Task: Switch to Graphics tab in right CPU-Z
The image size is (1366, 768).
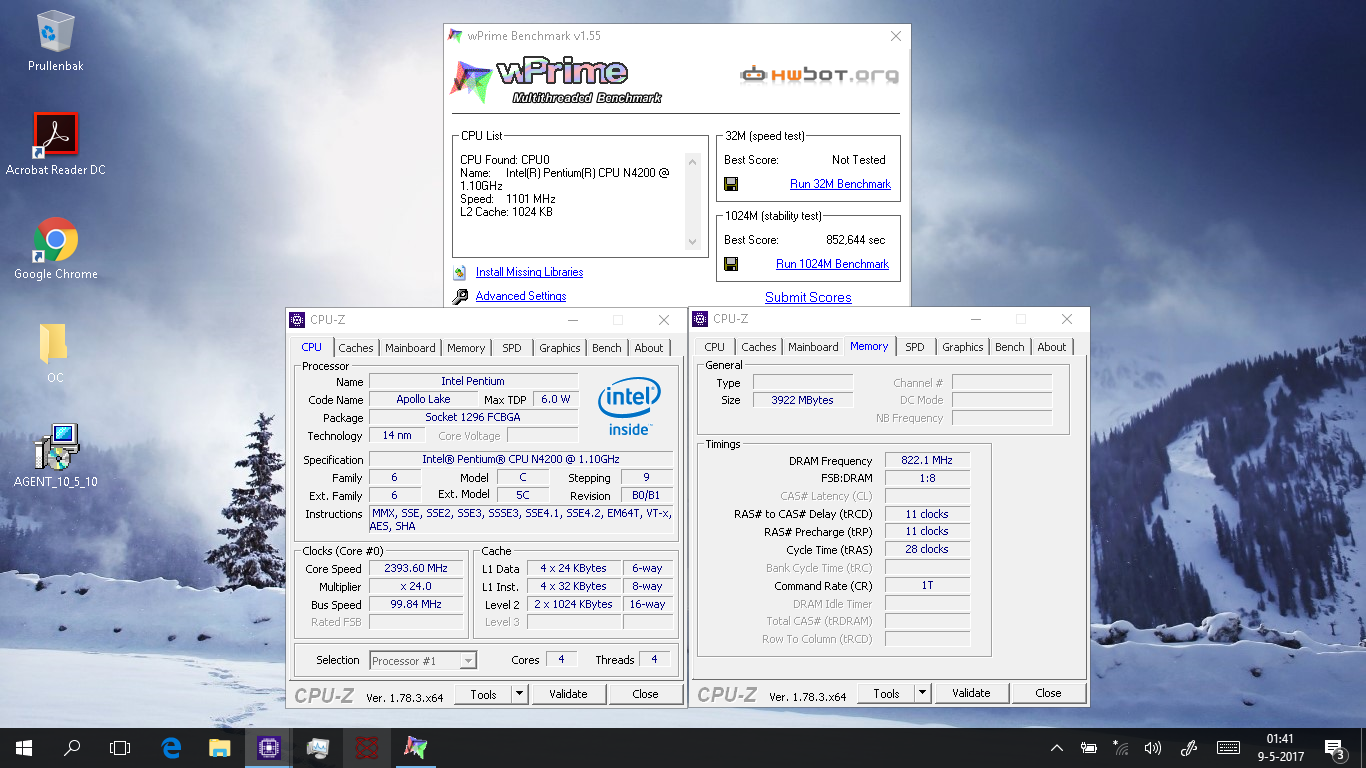Action: coord(963,347)
